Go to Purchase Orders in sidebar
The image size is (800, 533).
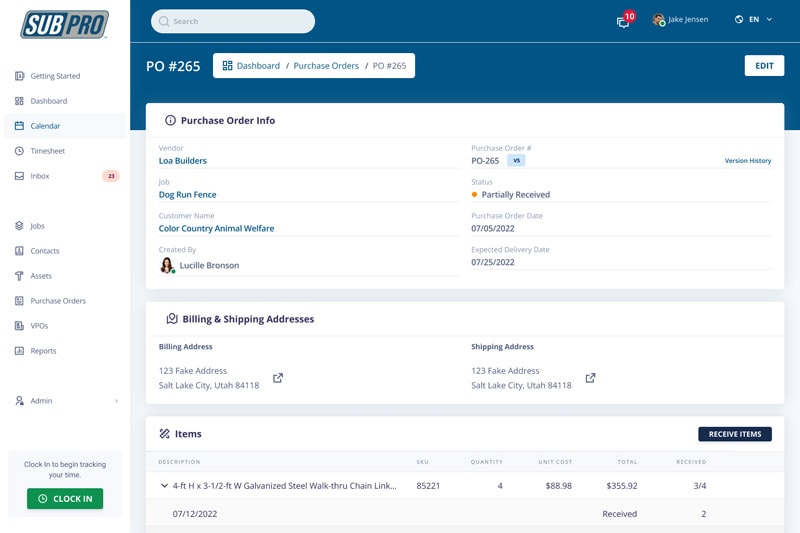click(57, 301)
